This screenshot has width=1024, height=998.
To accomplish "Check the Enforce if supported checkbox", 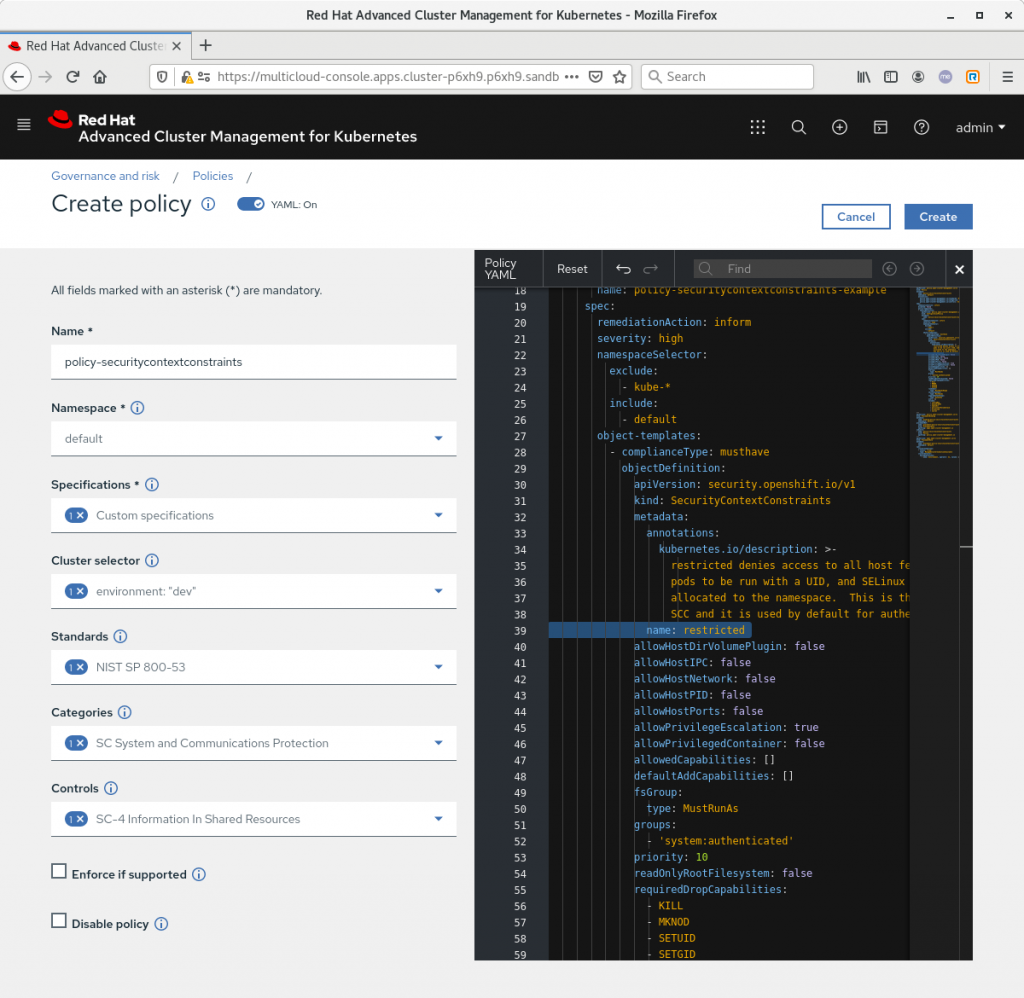I will (x=59, y=871).
